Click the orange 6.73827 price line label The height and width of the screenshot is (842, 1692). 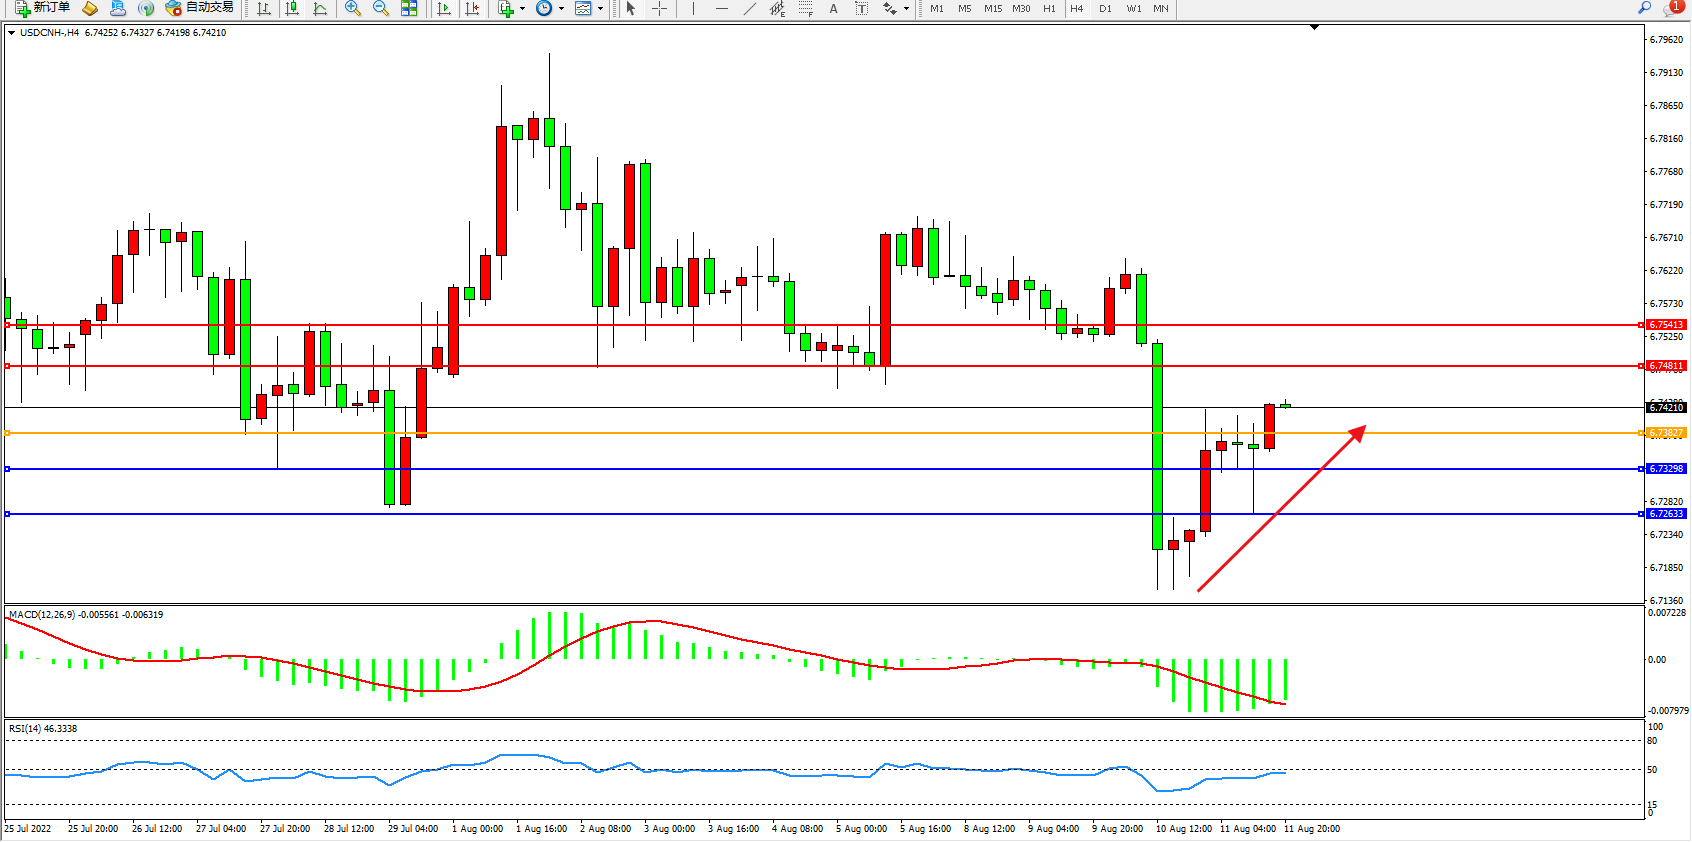point(1666,433)
